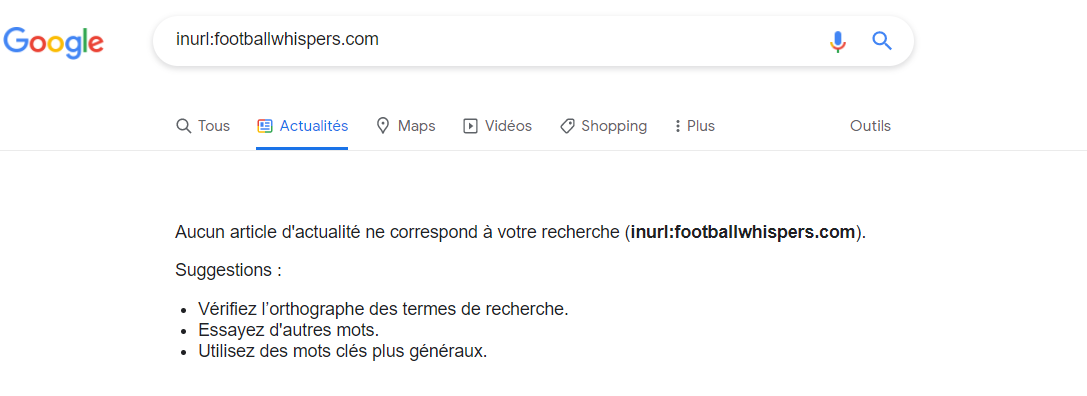This screenshot has width=1087, height=396.
Task: Click the magnifier icon beside Tous
Action: [184, 126]
